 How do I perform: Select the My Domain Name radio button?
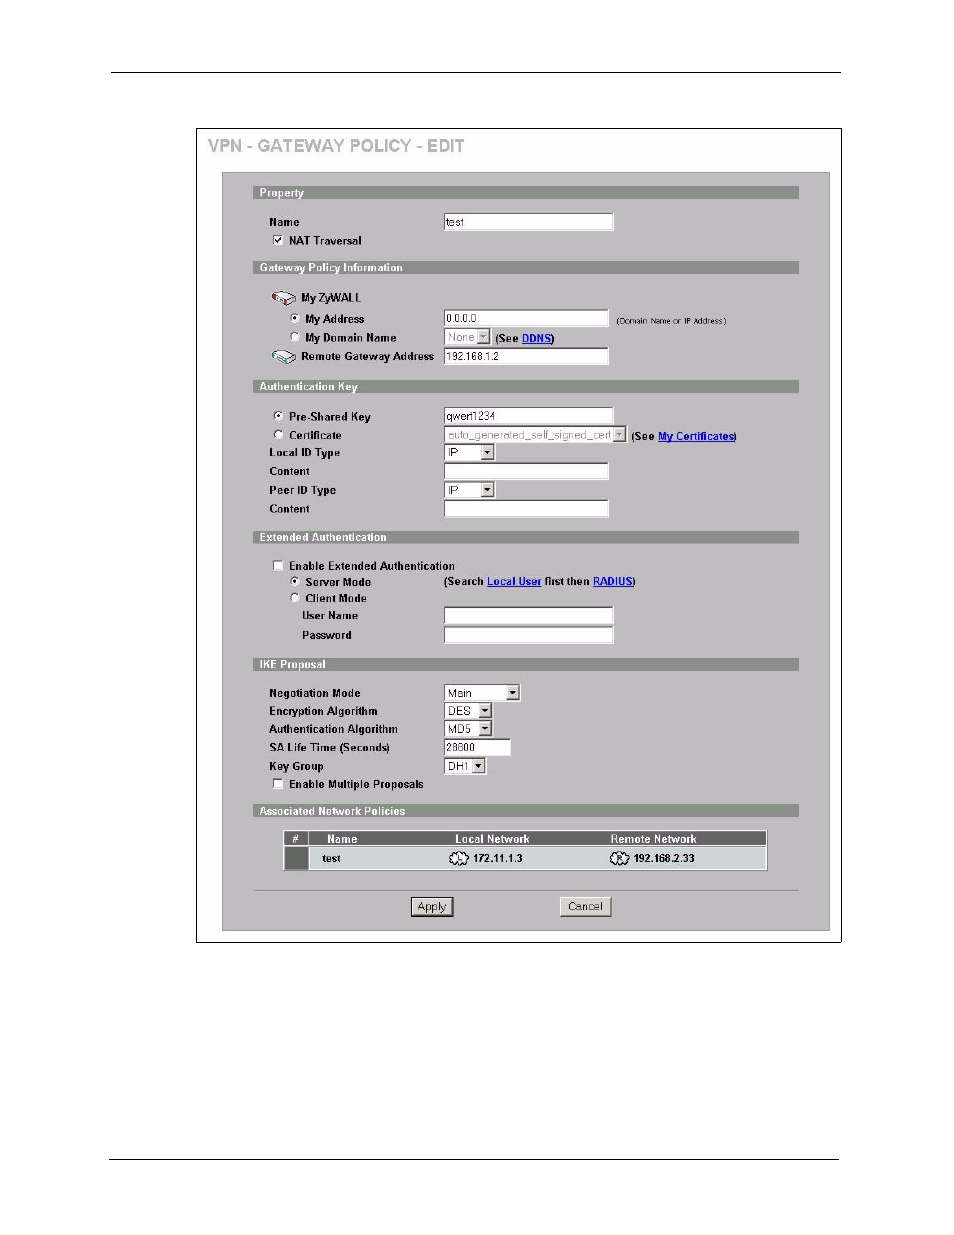pos(294,338)
